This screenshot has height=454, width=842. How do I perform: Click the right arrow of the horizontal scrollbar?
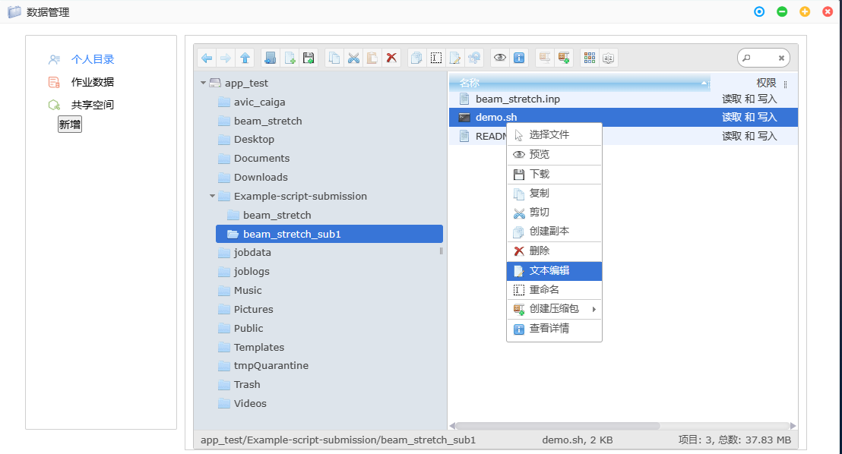point(793,426)
